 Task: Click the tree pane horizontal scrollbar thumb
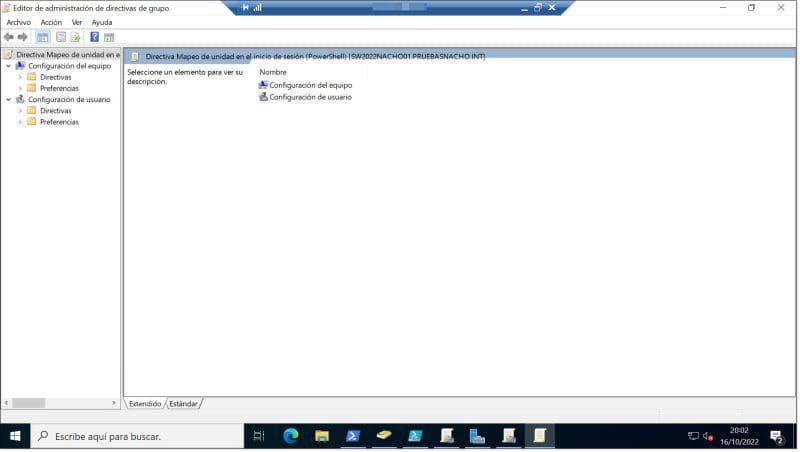click(29, 403)
